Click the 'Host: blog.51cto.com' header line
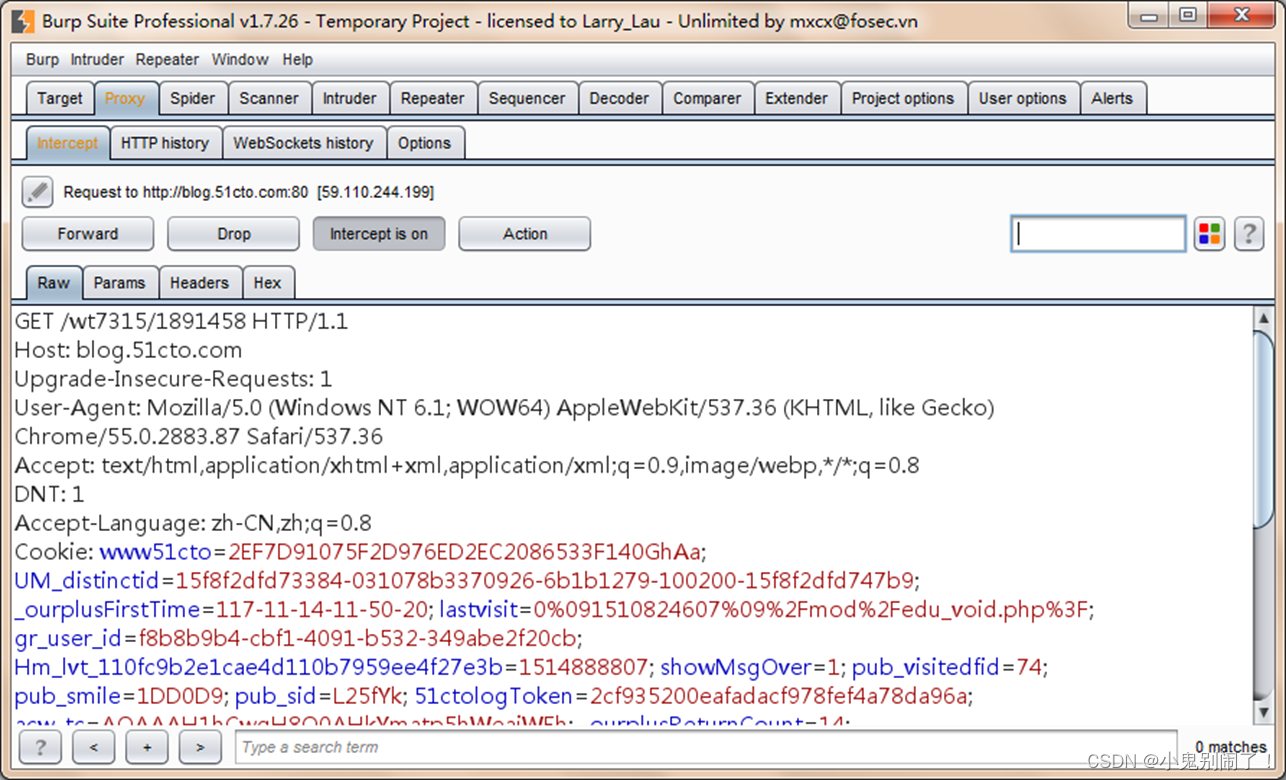1286x780 pixels. click(x=128, y=351)
